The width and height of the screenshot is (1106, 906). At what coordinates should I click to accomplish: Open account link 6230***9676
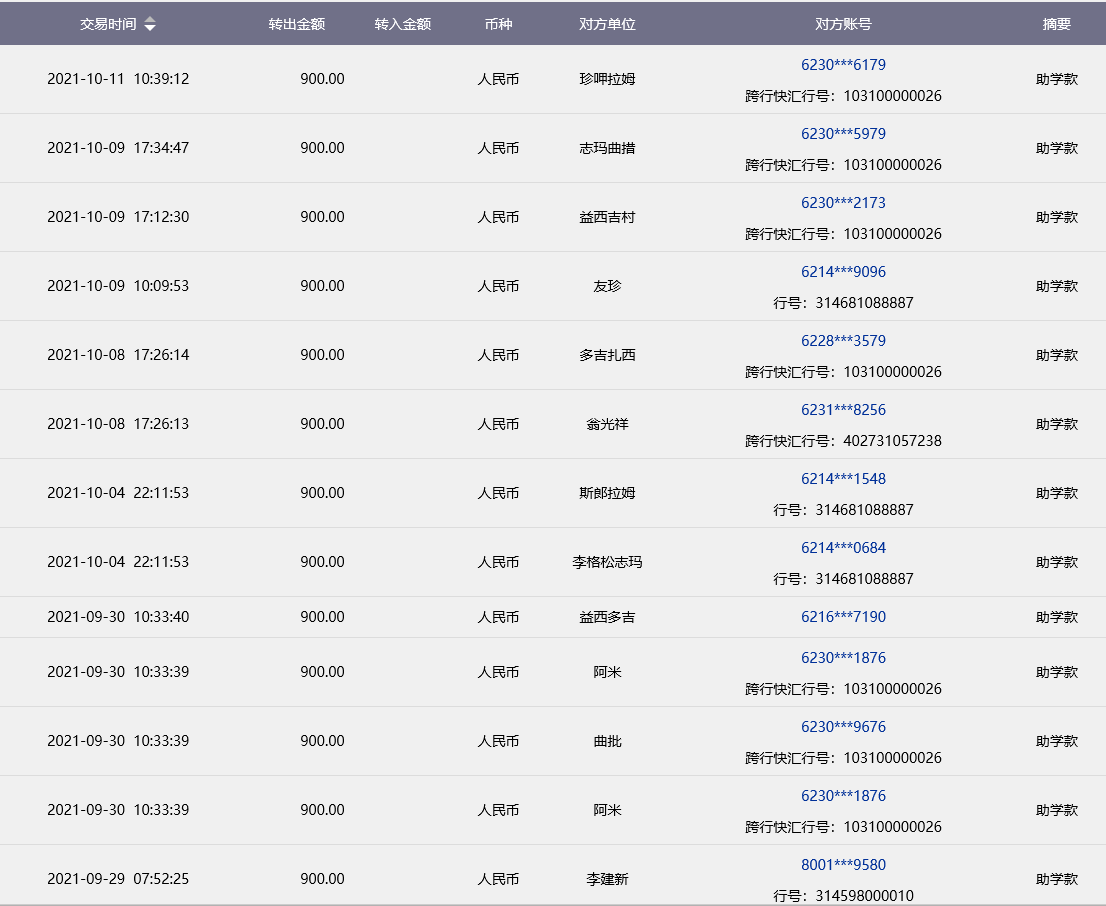coord(843,727)
